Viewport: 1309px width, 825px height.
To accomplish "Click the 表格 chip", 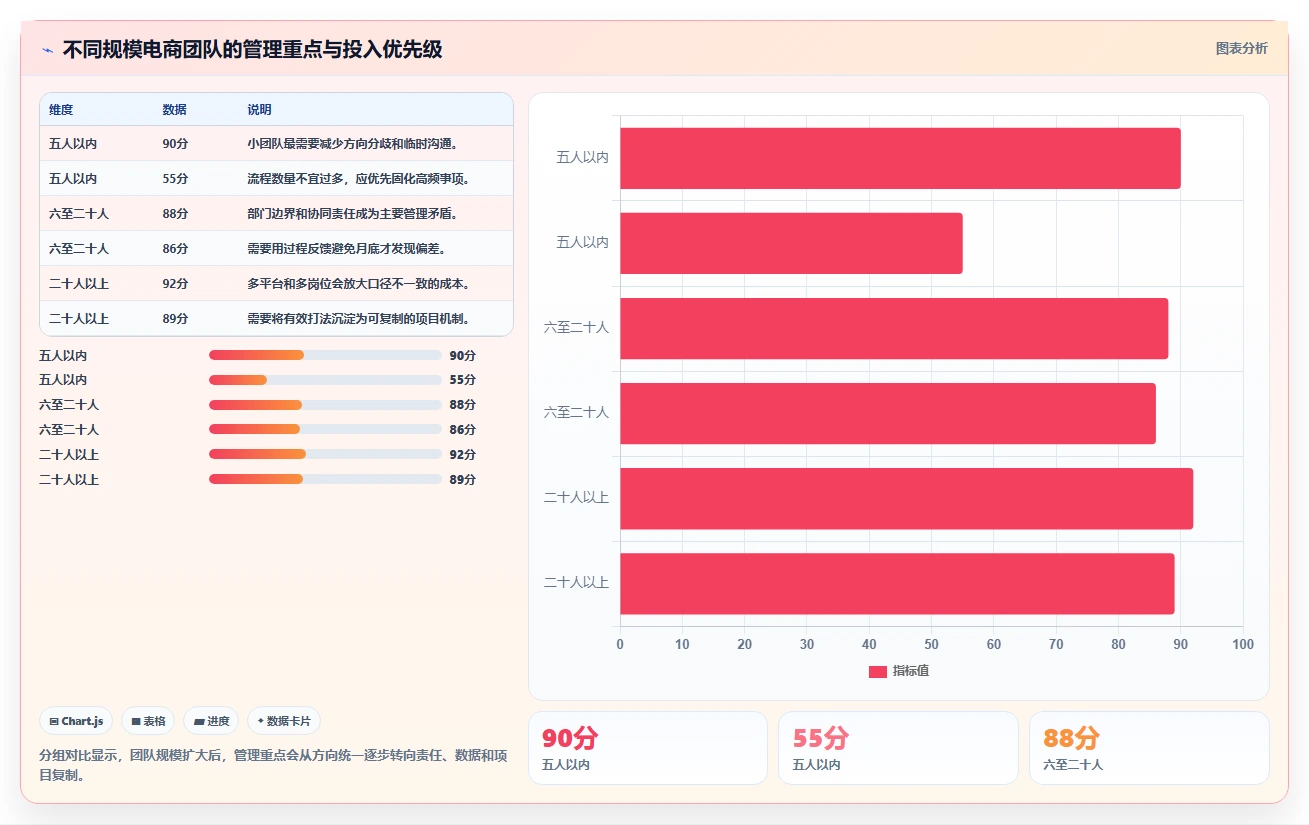I will click(x=148, y=721).
